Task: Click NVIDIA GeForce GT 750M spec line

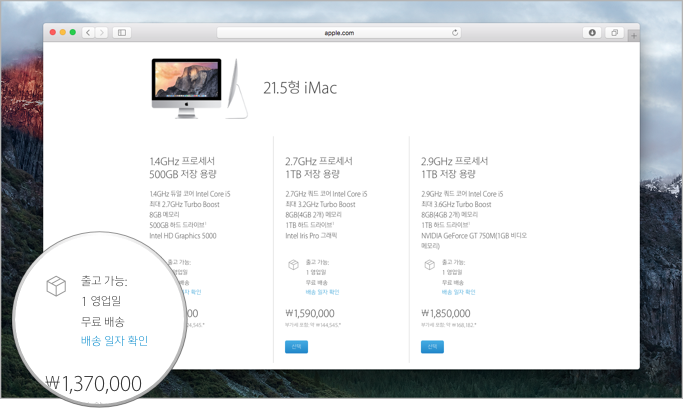Action: pyautogui.click(x=474, y=240)
